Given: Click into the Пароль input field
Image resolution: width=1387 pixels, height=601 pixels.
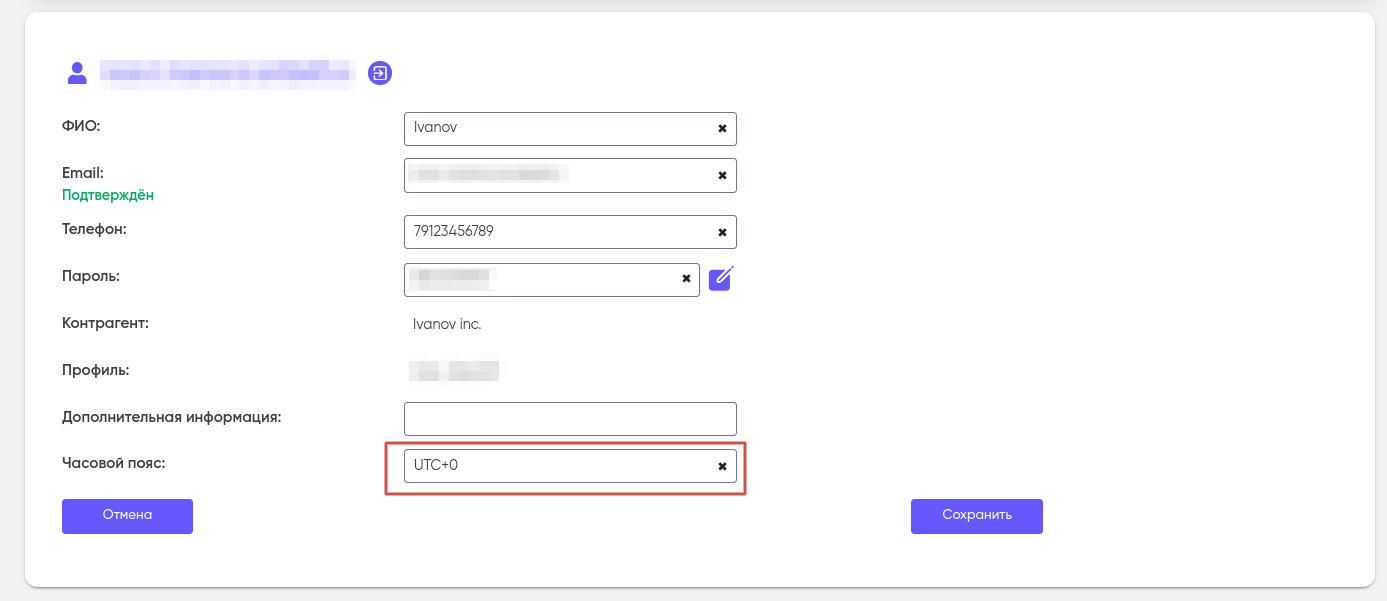Looking at the screenshot, I should click(540, 280).
